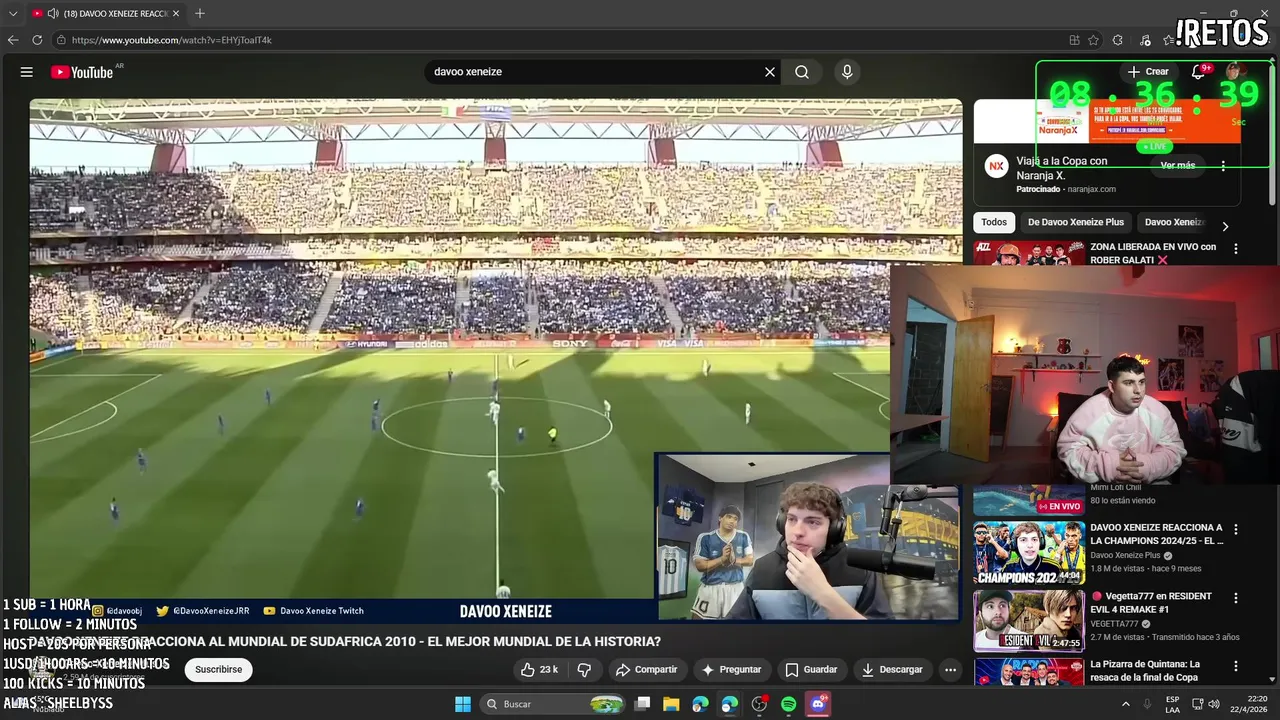Open volume control in system tray
The width and height of the screenshot is (1280, 720).
click(1214, 704)
